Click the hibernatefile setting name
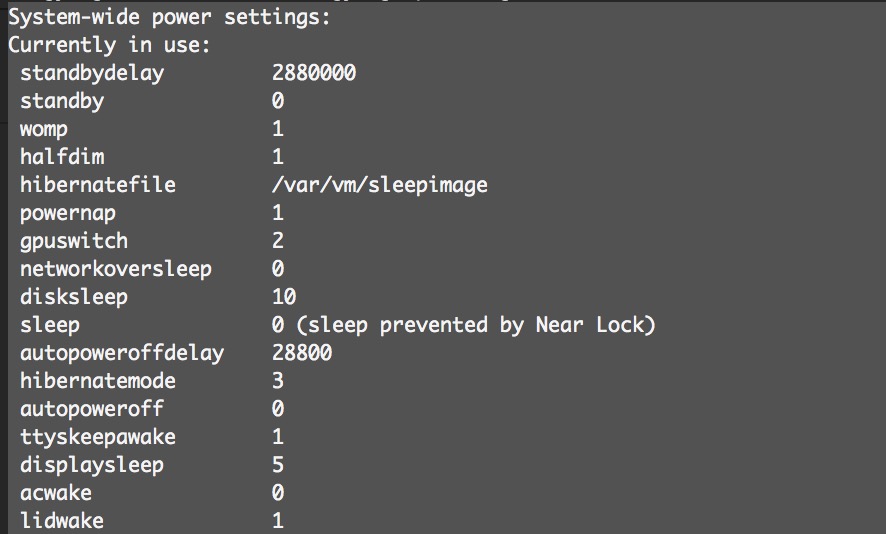This screenshot has height=534, width=886. [x=97, y=185]
